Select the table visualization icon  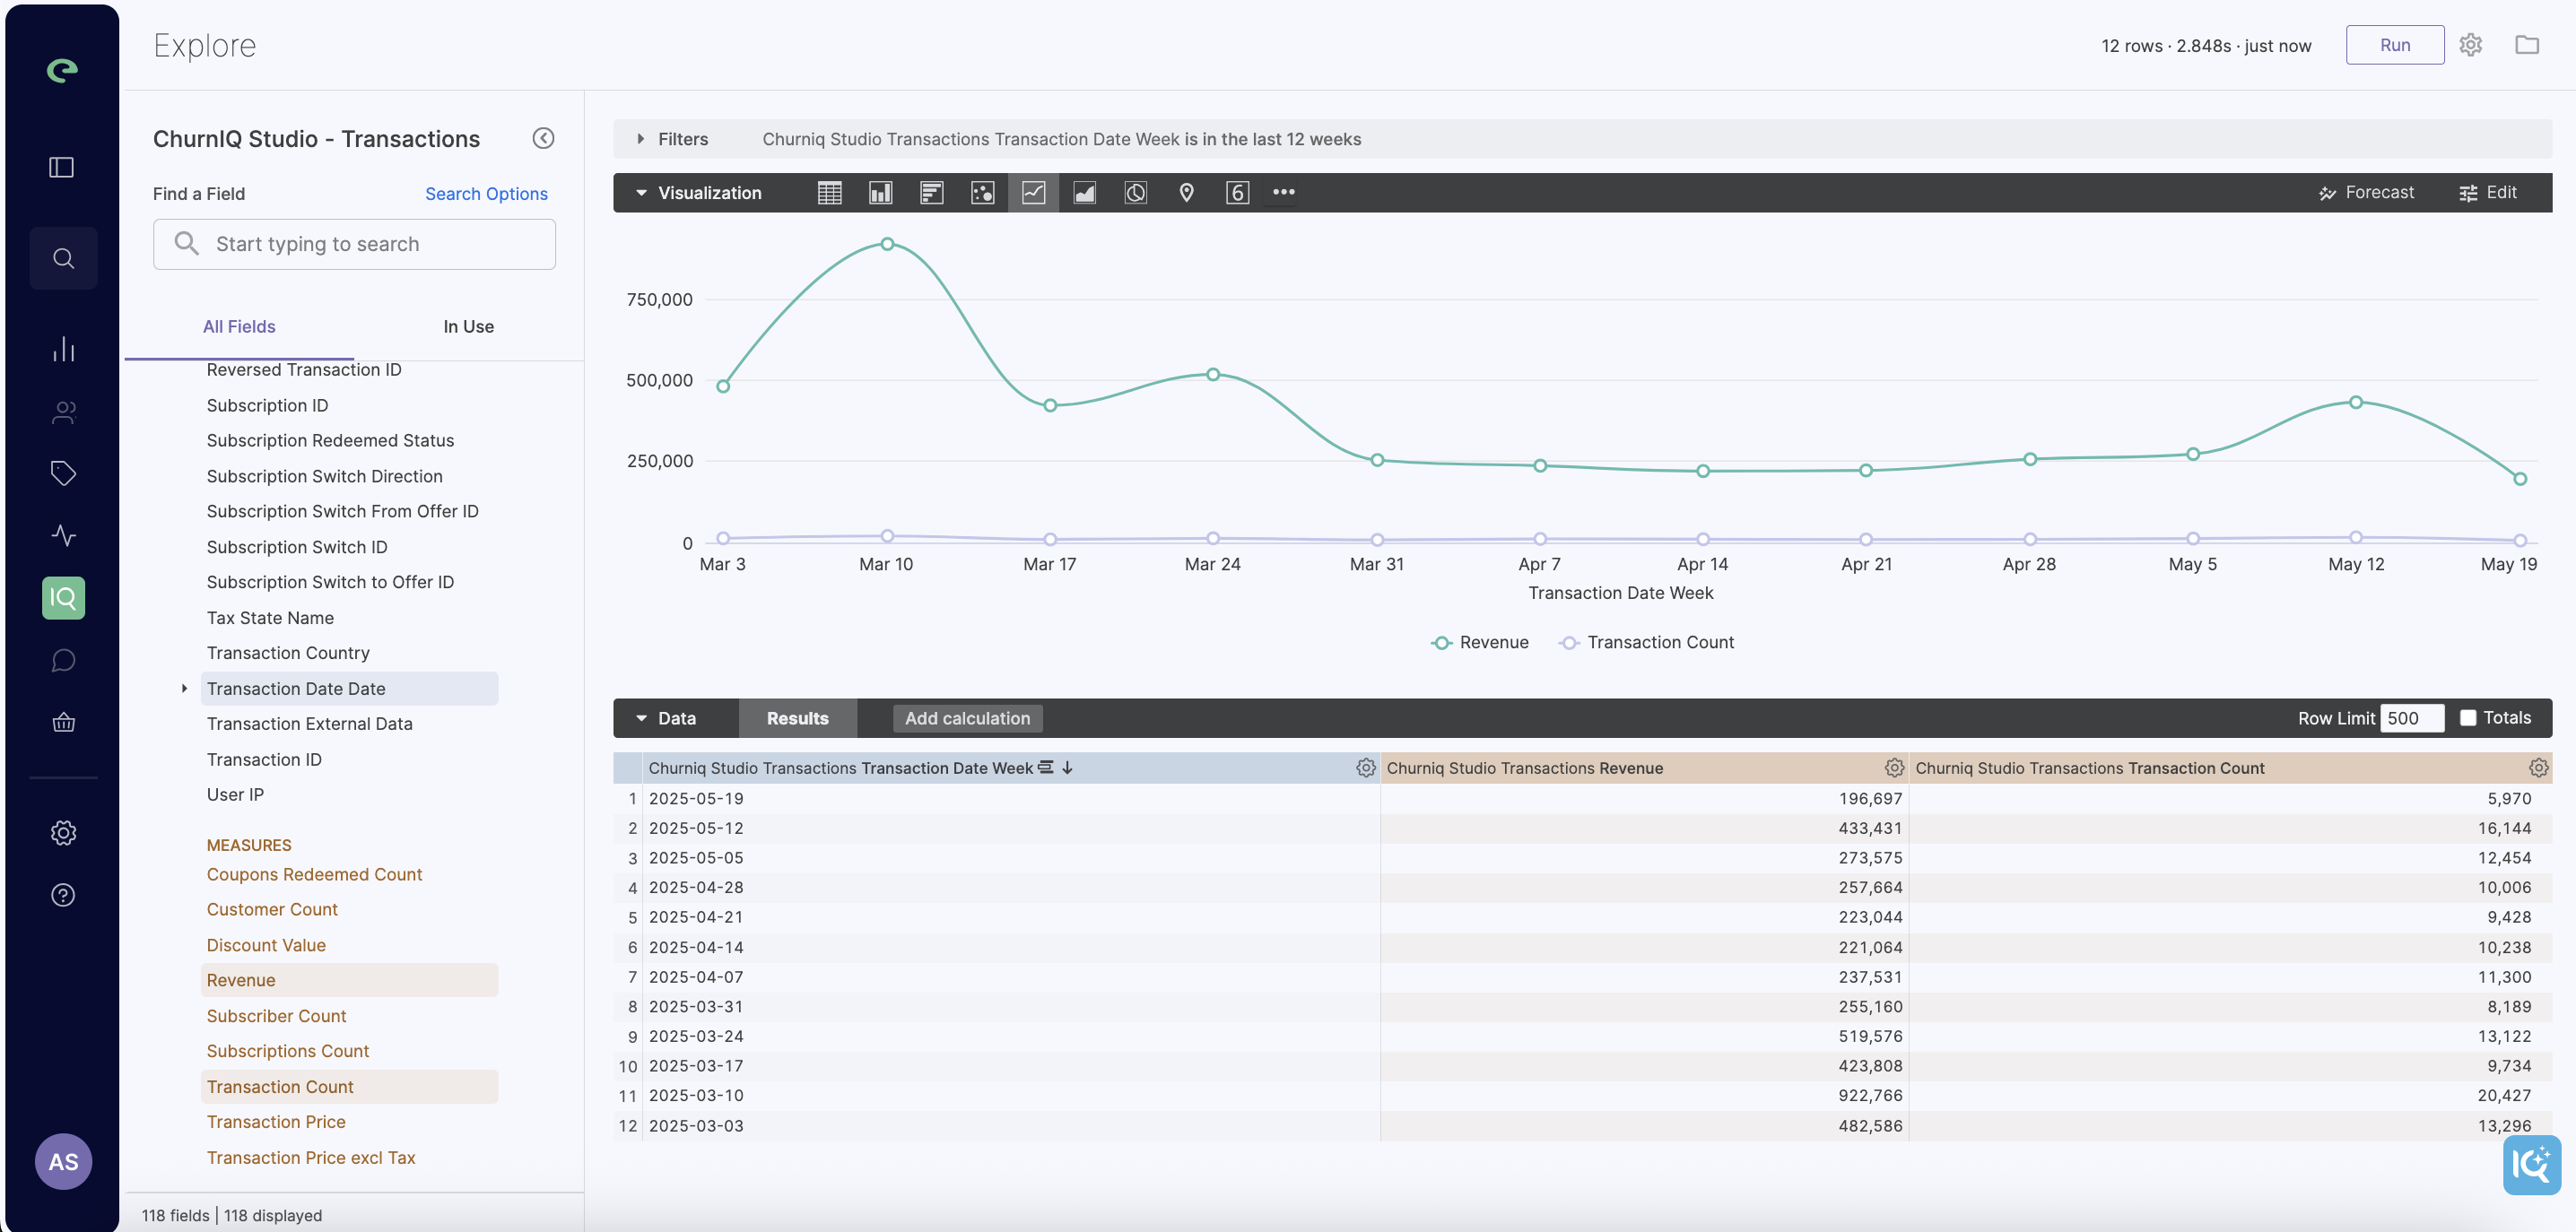point(829,192)
